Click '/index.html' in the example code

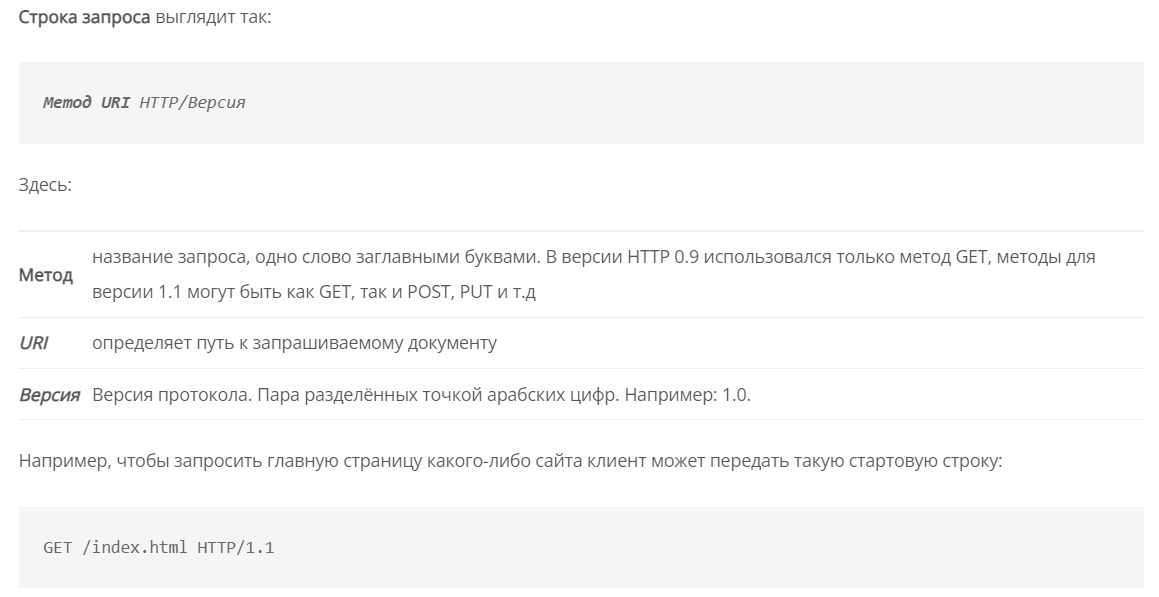click(x=135, y=547)
